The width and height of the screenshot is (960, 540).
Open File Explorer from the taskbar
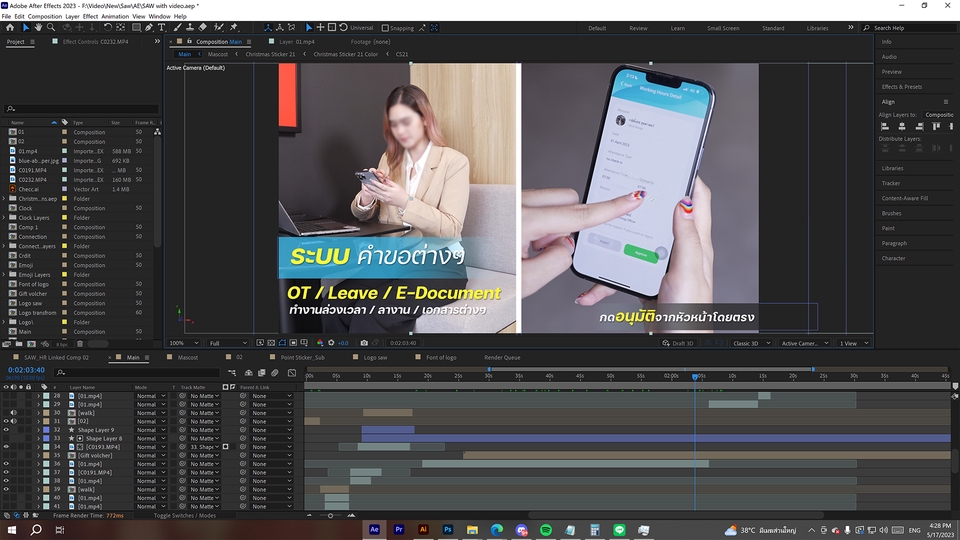472,530
